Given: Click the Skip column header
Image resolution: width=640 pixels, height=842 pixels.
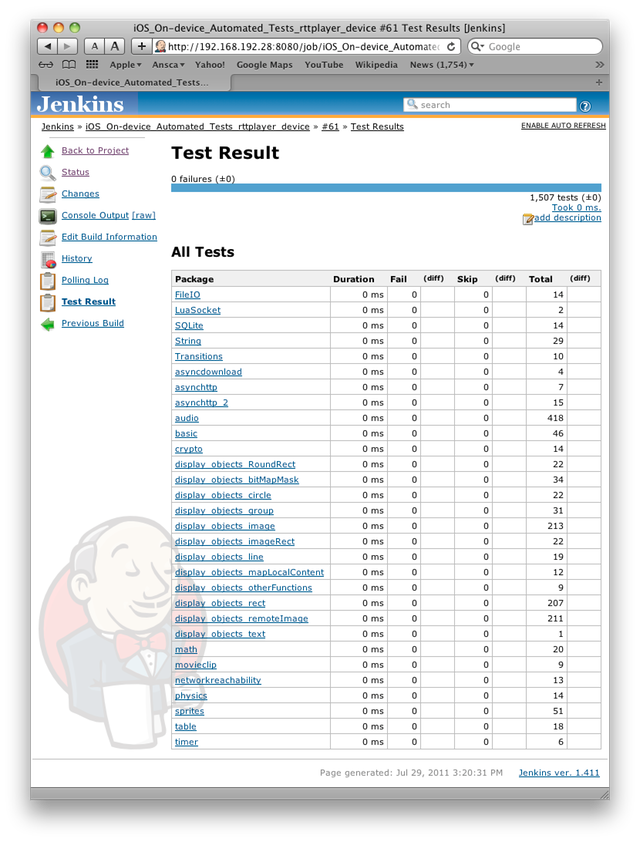Looking at the screenshot, I should click(x=467, y=279).
